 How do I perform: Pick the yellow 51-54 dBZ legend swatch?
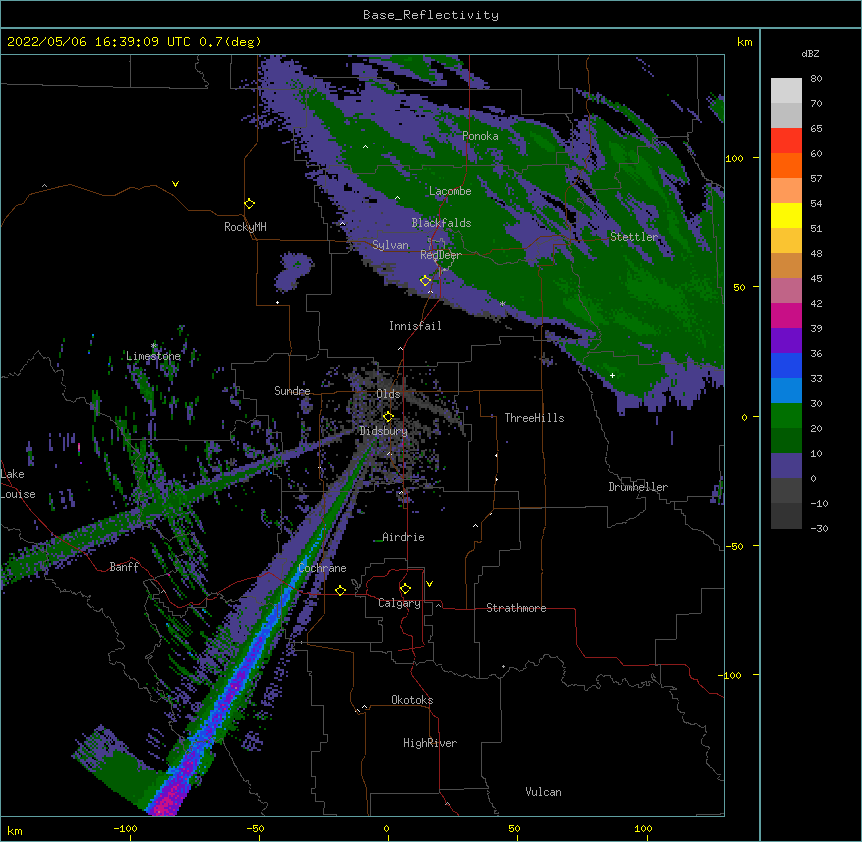pos(786,216)
